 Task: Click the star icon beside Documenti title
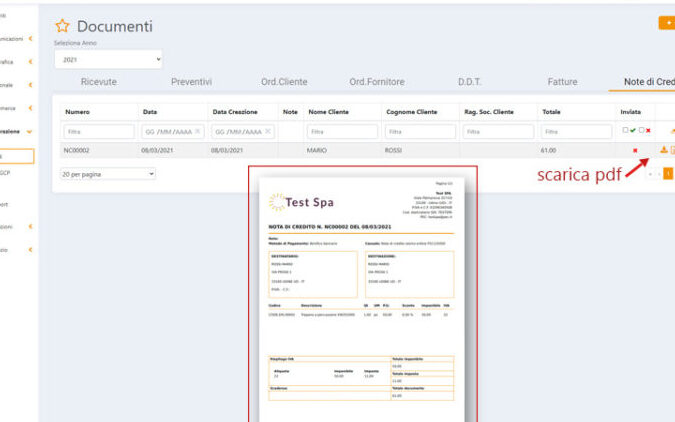(x=62, y=26)
